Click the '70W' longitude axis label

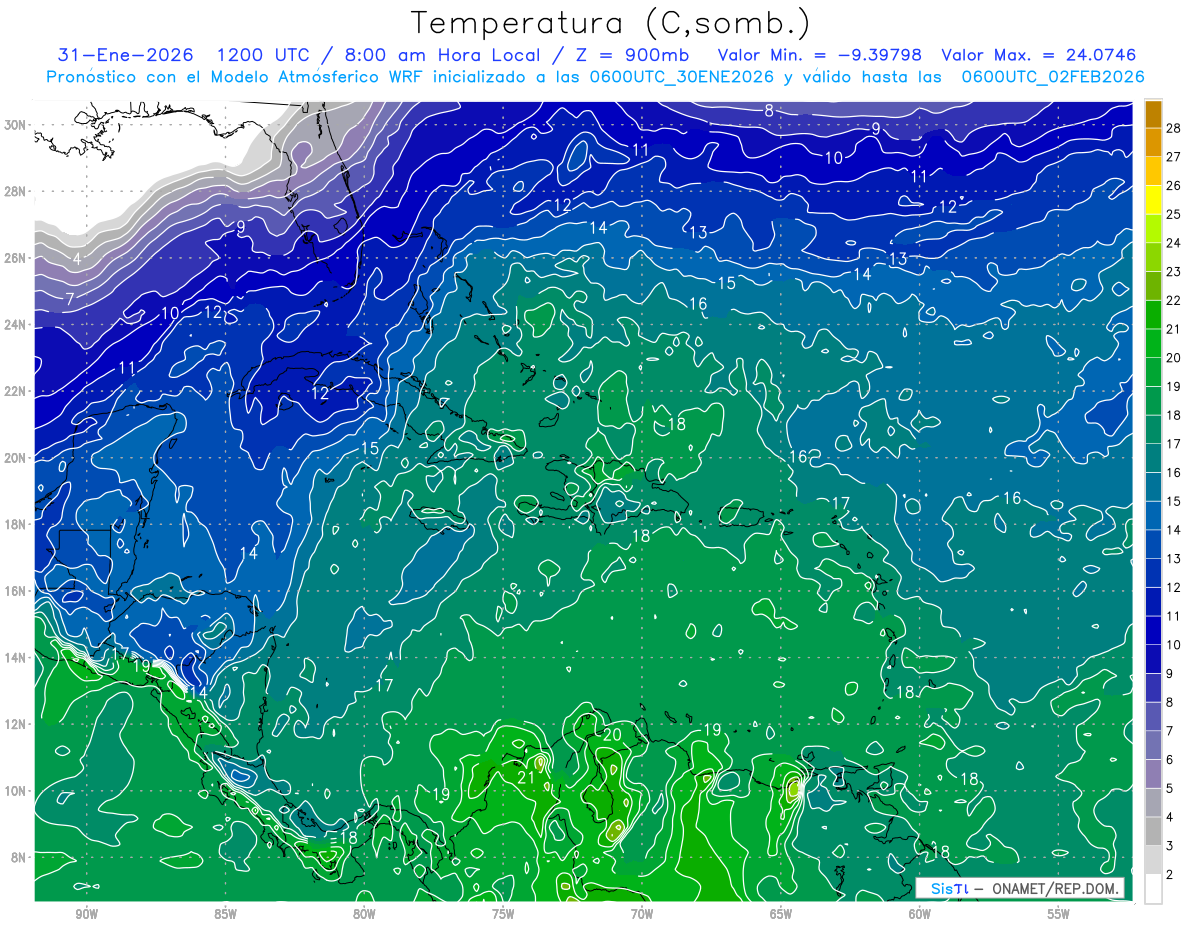(x=642, y=914)
